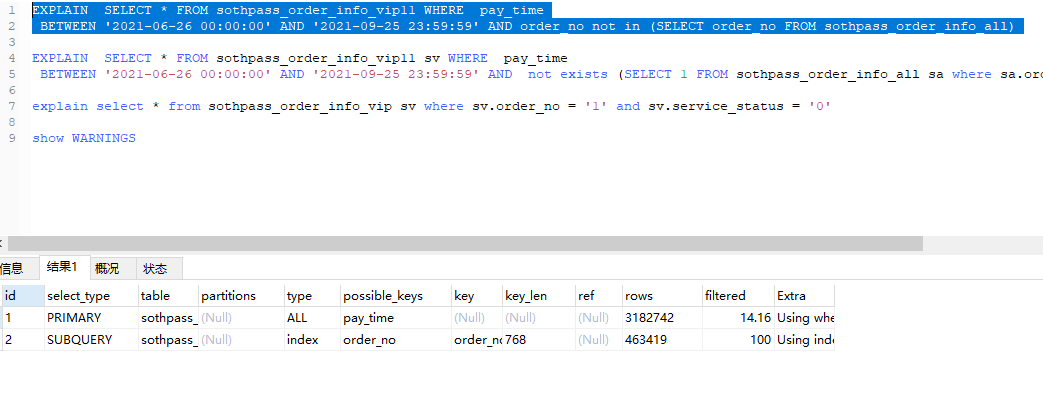Click the select_type column header
The height and width of the screenshot is (414, 1043).
91,296
